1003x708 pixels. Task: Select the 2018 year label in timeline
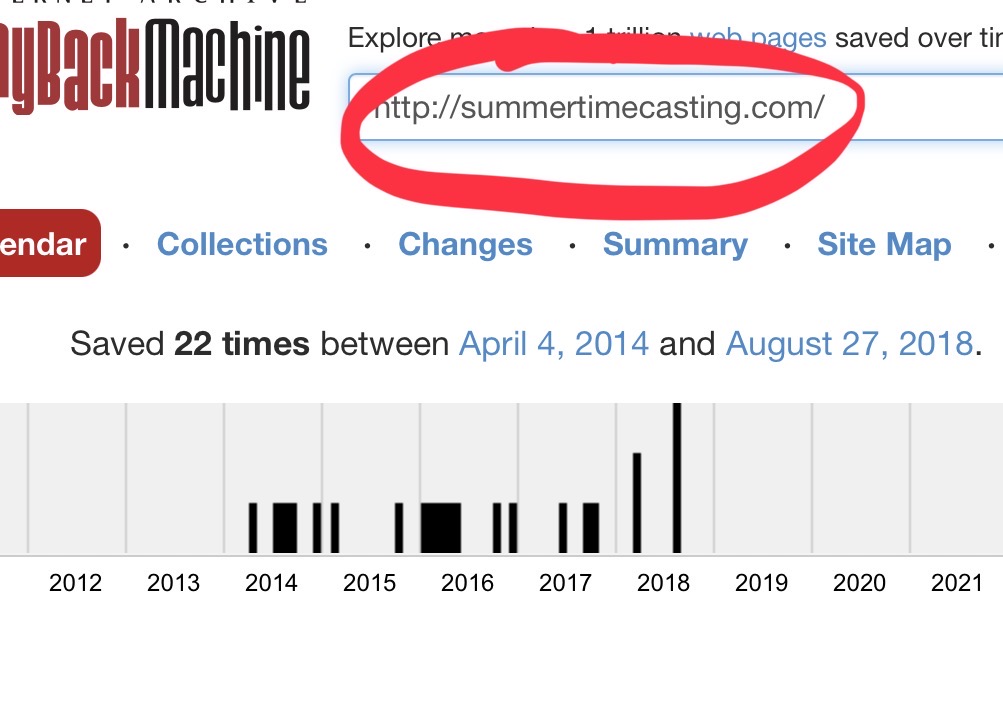point(664,582)
